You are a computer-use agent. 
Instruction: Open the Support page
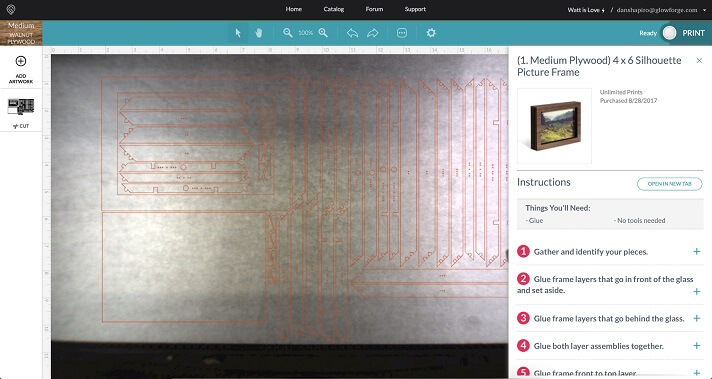[415, 9]
